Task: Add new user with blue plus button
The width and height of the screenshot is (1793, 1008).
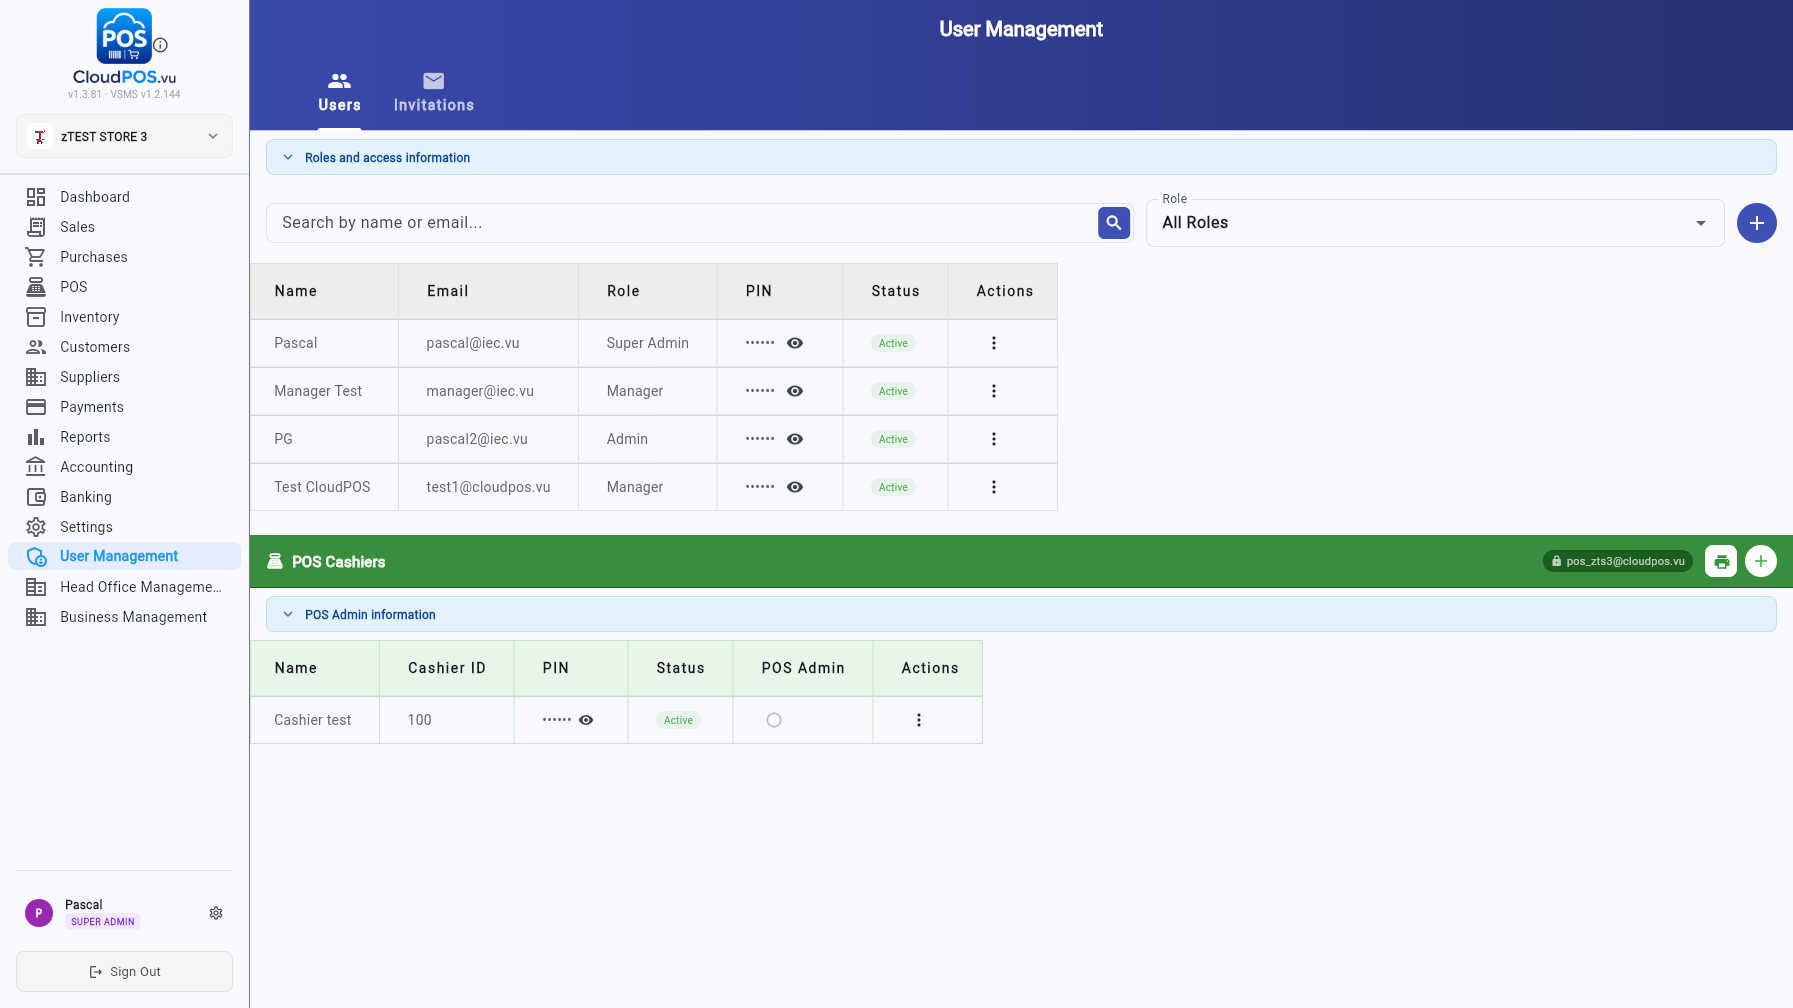Action: tap(1756, 223)
